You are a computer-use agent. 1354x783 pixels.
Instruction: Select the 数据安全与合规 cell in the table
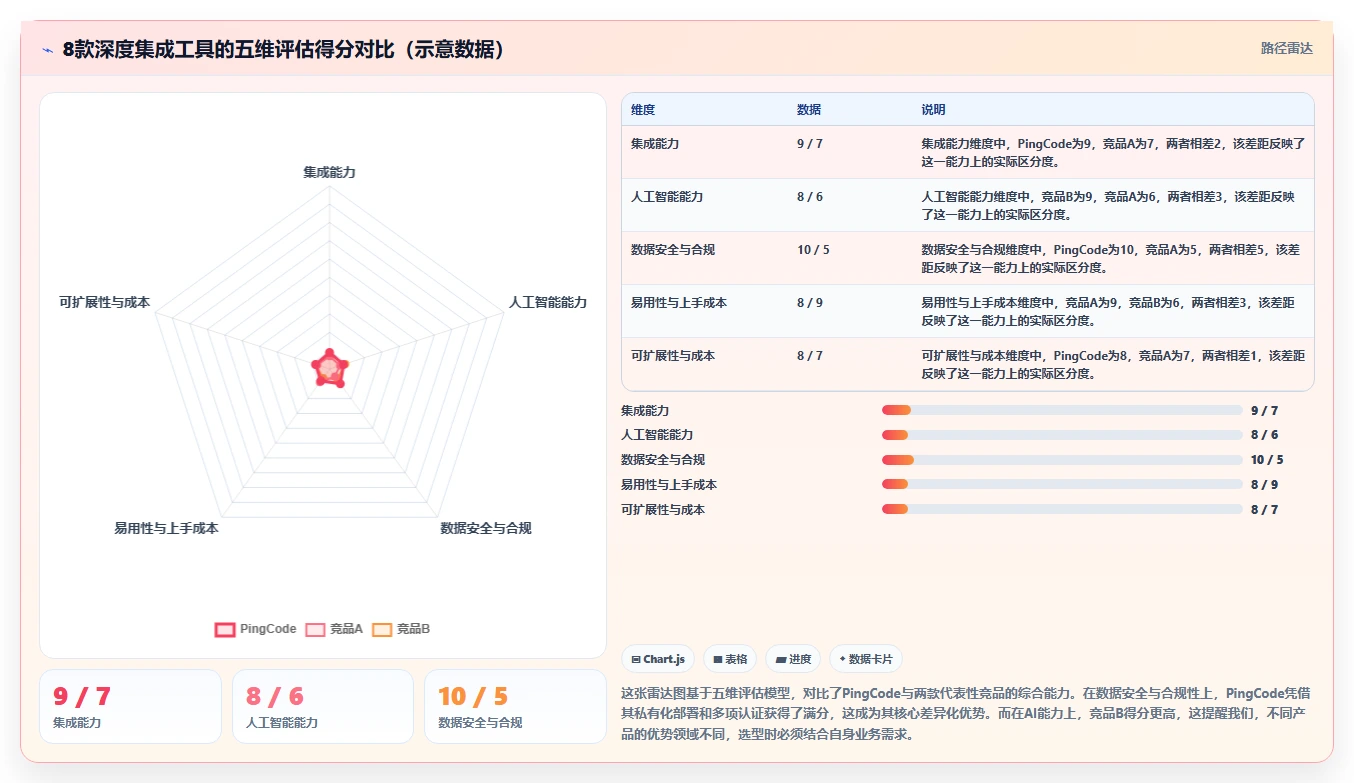tap(673, 250)
